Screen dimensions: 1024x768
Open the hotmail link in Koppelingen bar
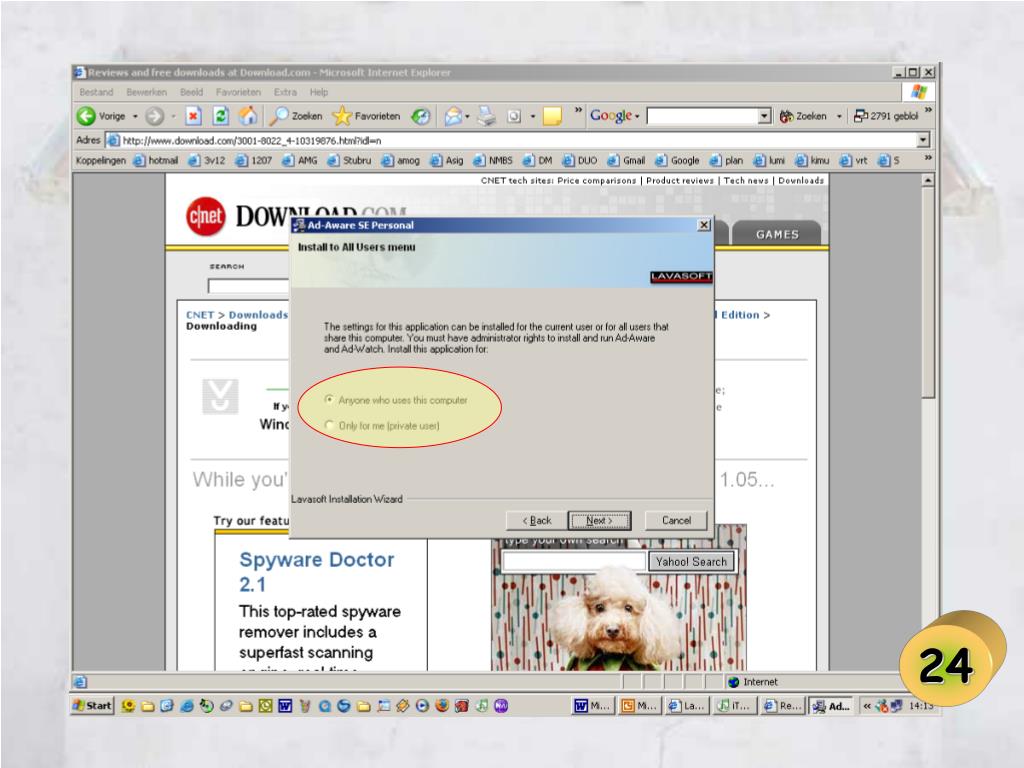pyautogui.click(x=155, y=160)
